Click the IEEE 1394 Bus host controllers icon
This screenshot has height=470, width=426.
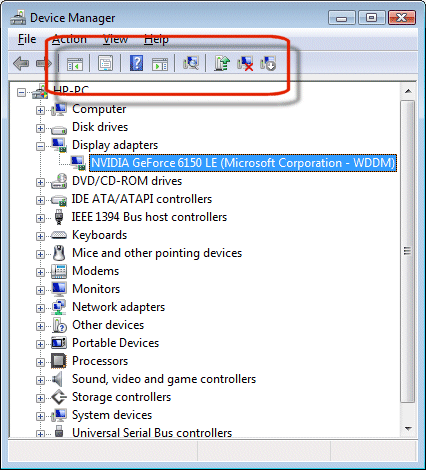point(59,217)
